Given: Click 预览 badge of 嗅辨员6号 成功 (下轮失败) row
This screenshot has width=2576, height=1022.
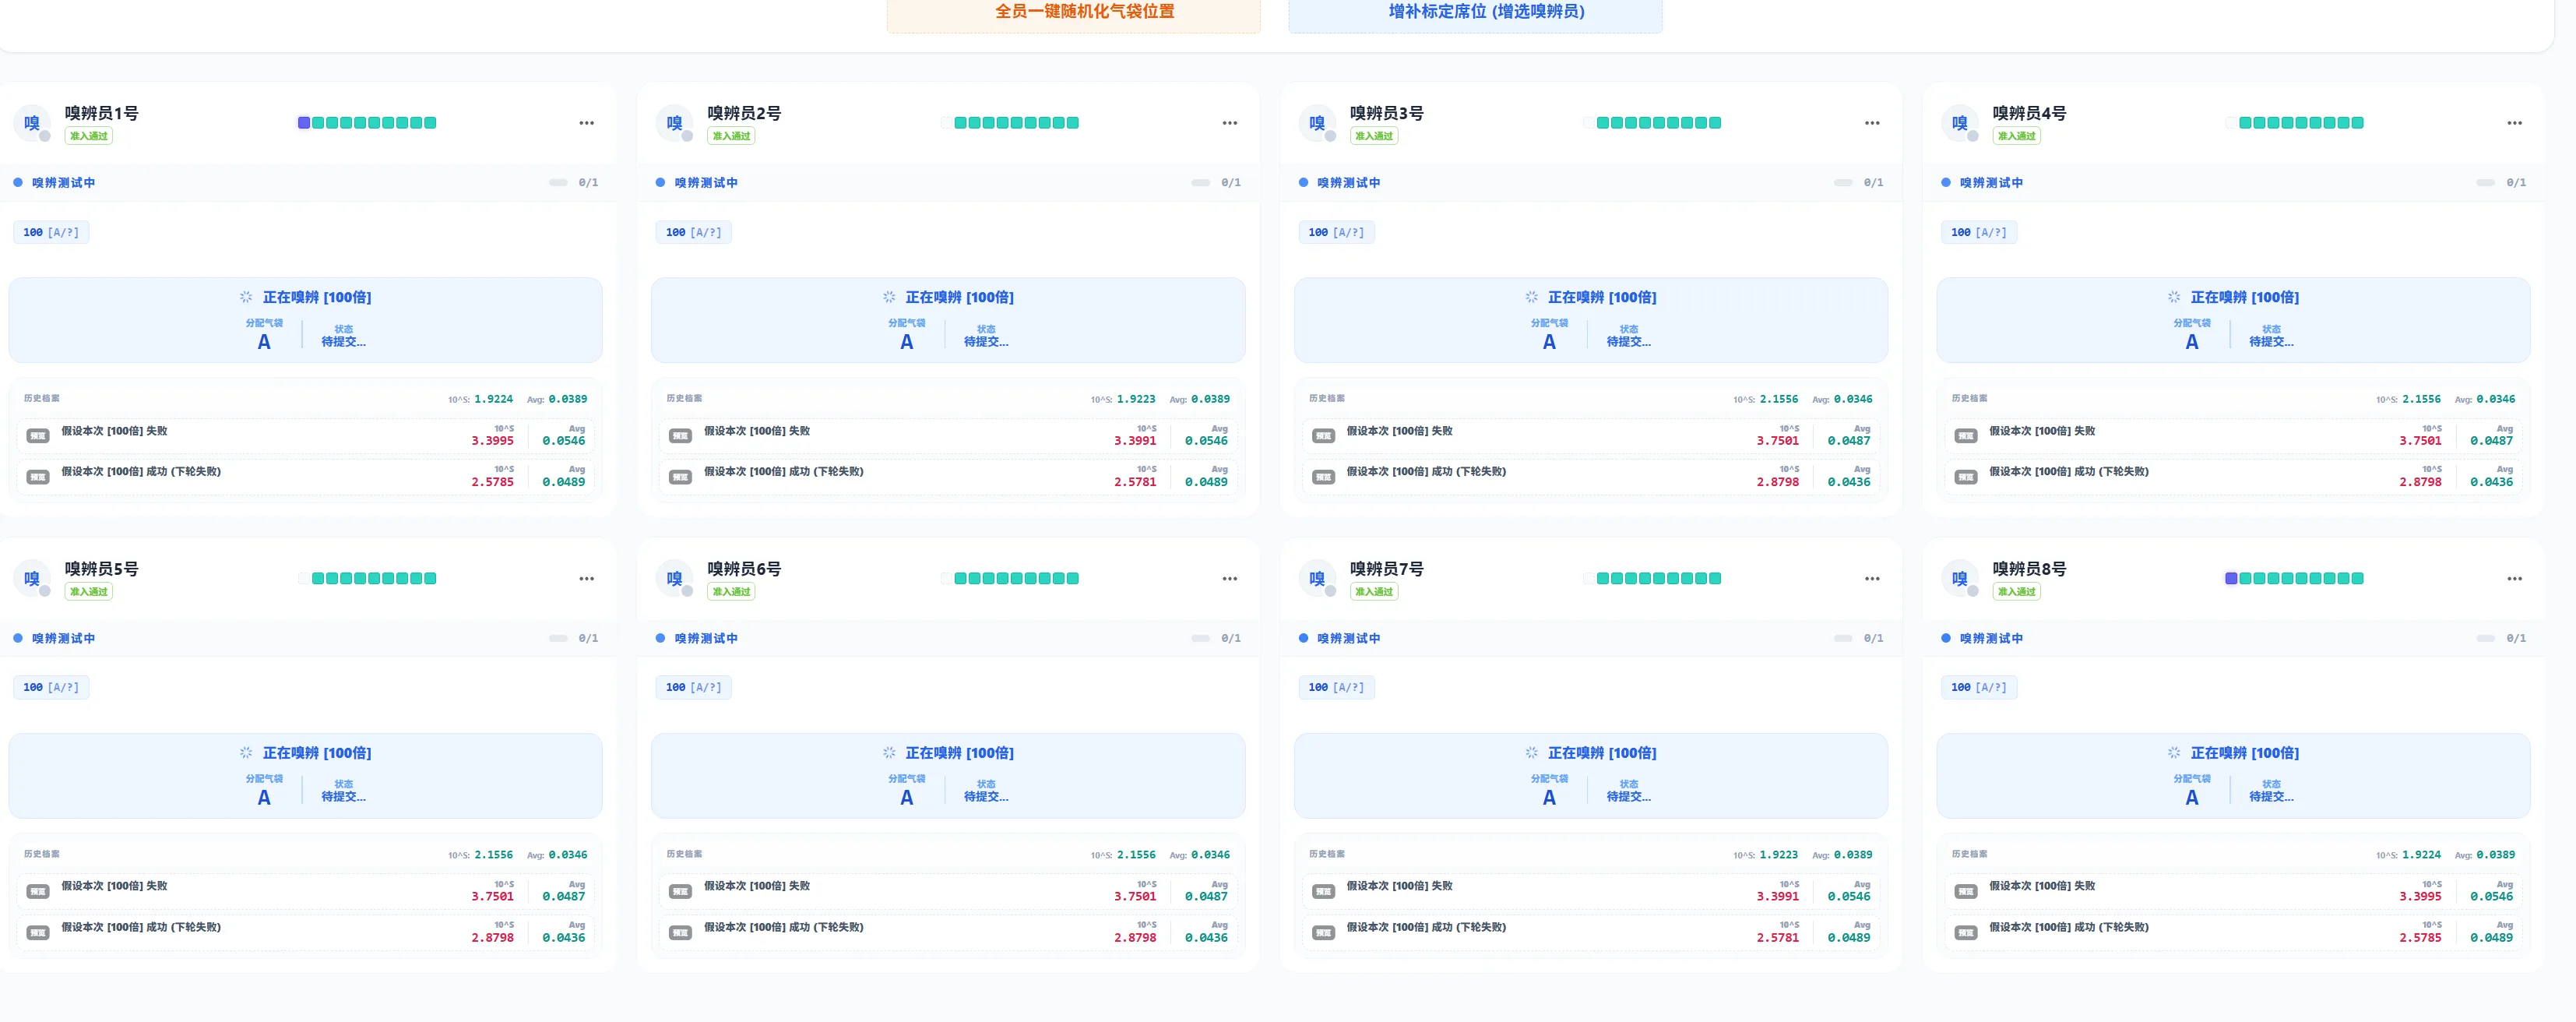Looking at the screenshot, I should (x=681, y=933).
